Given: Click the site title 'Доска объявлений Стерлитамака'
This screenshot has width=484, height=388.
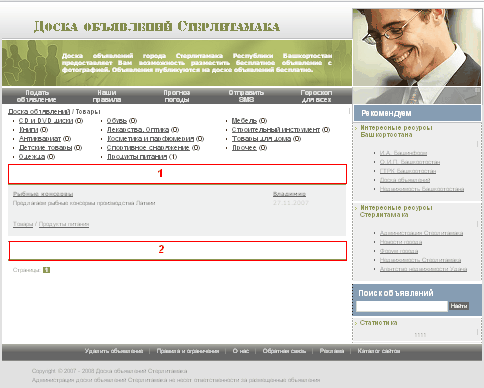Looking at the screenshot, I should (157, 26).
